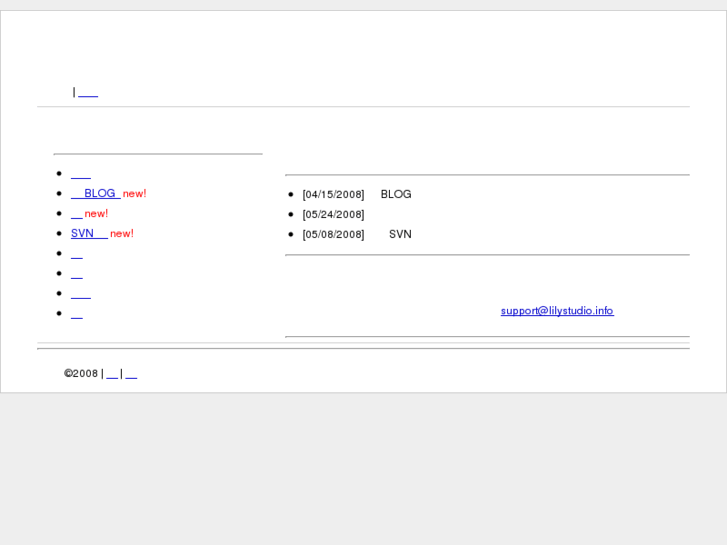Select the [05/24/2008] news date
Image resolution: width=727 pixels, height=545 pixels.
tap(333, 214)
